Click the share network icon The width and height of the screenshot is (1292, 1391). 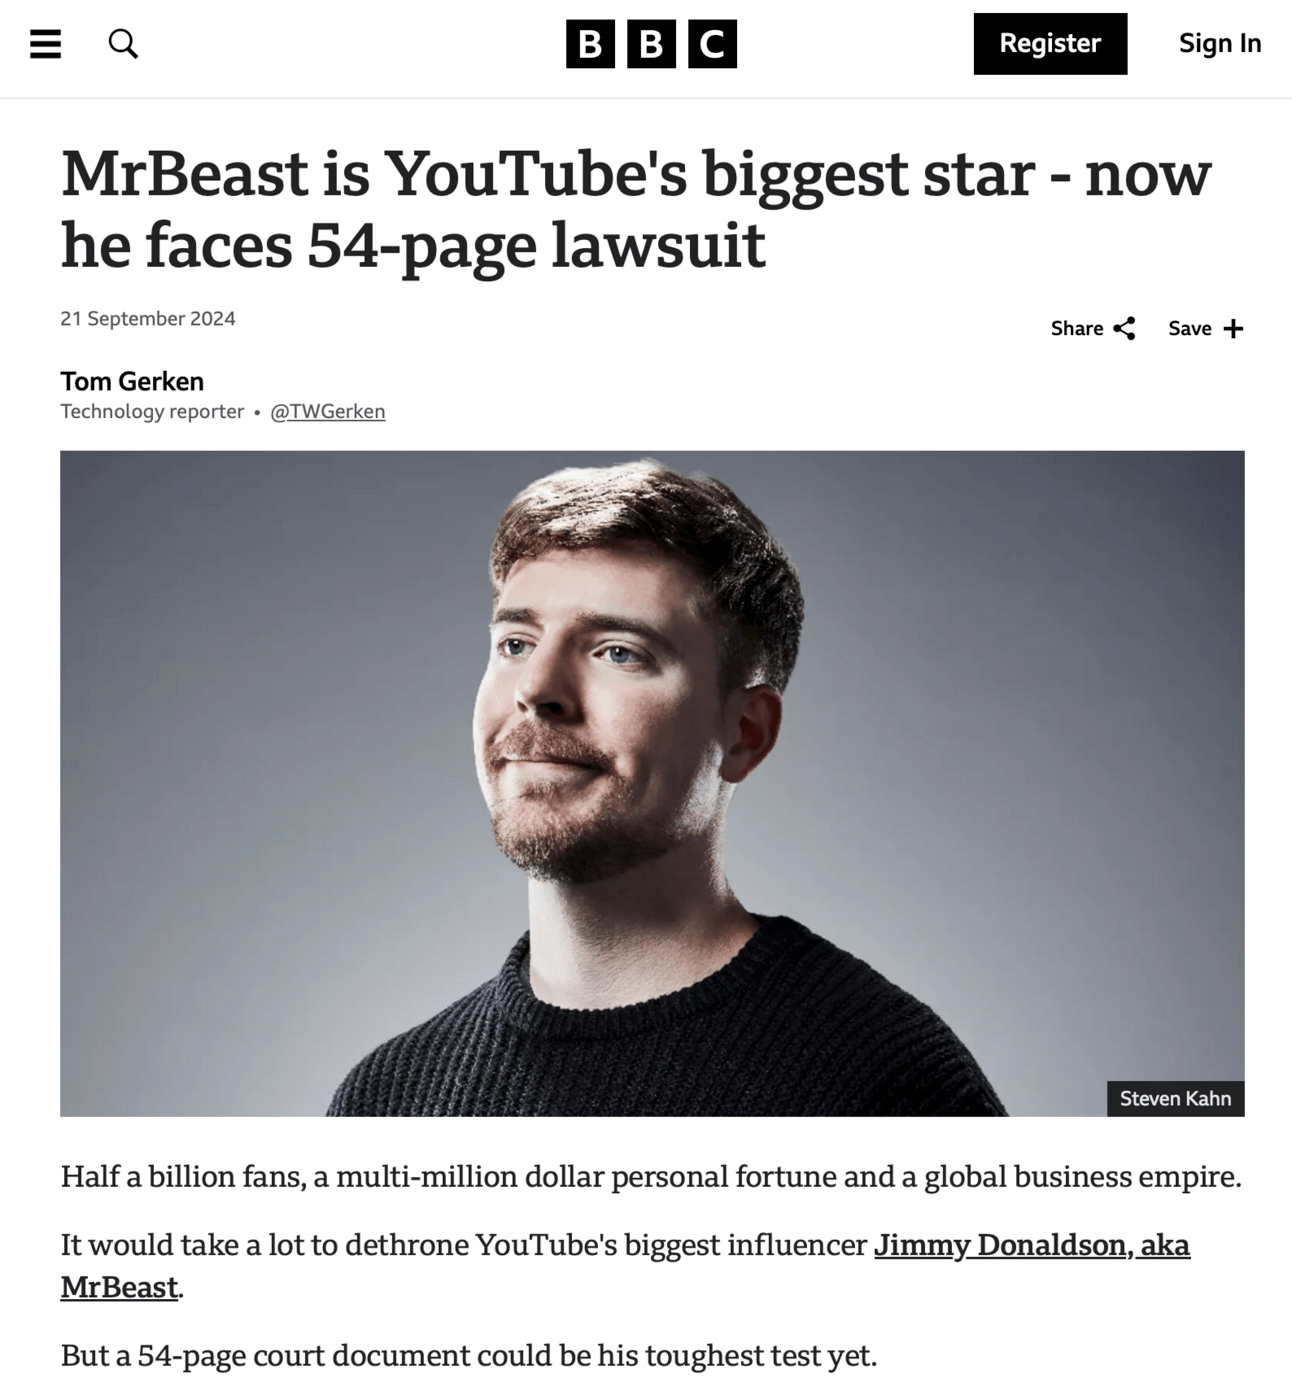1125,329
